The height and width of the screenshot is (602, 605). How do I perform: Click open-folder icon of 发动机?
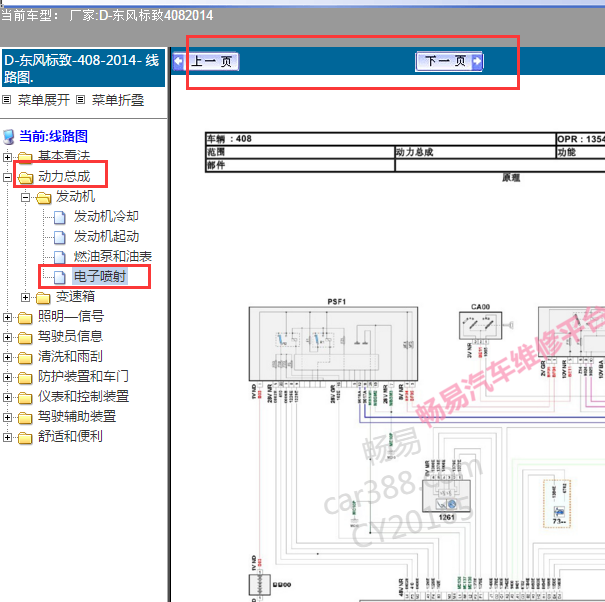[x=44, y=198]
